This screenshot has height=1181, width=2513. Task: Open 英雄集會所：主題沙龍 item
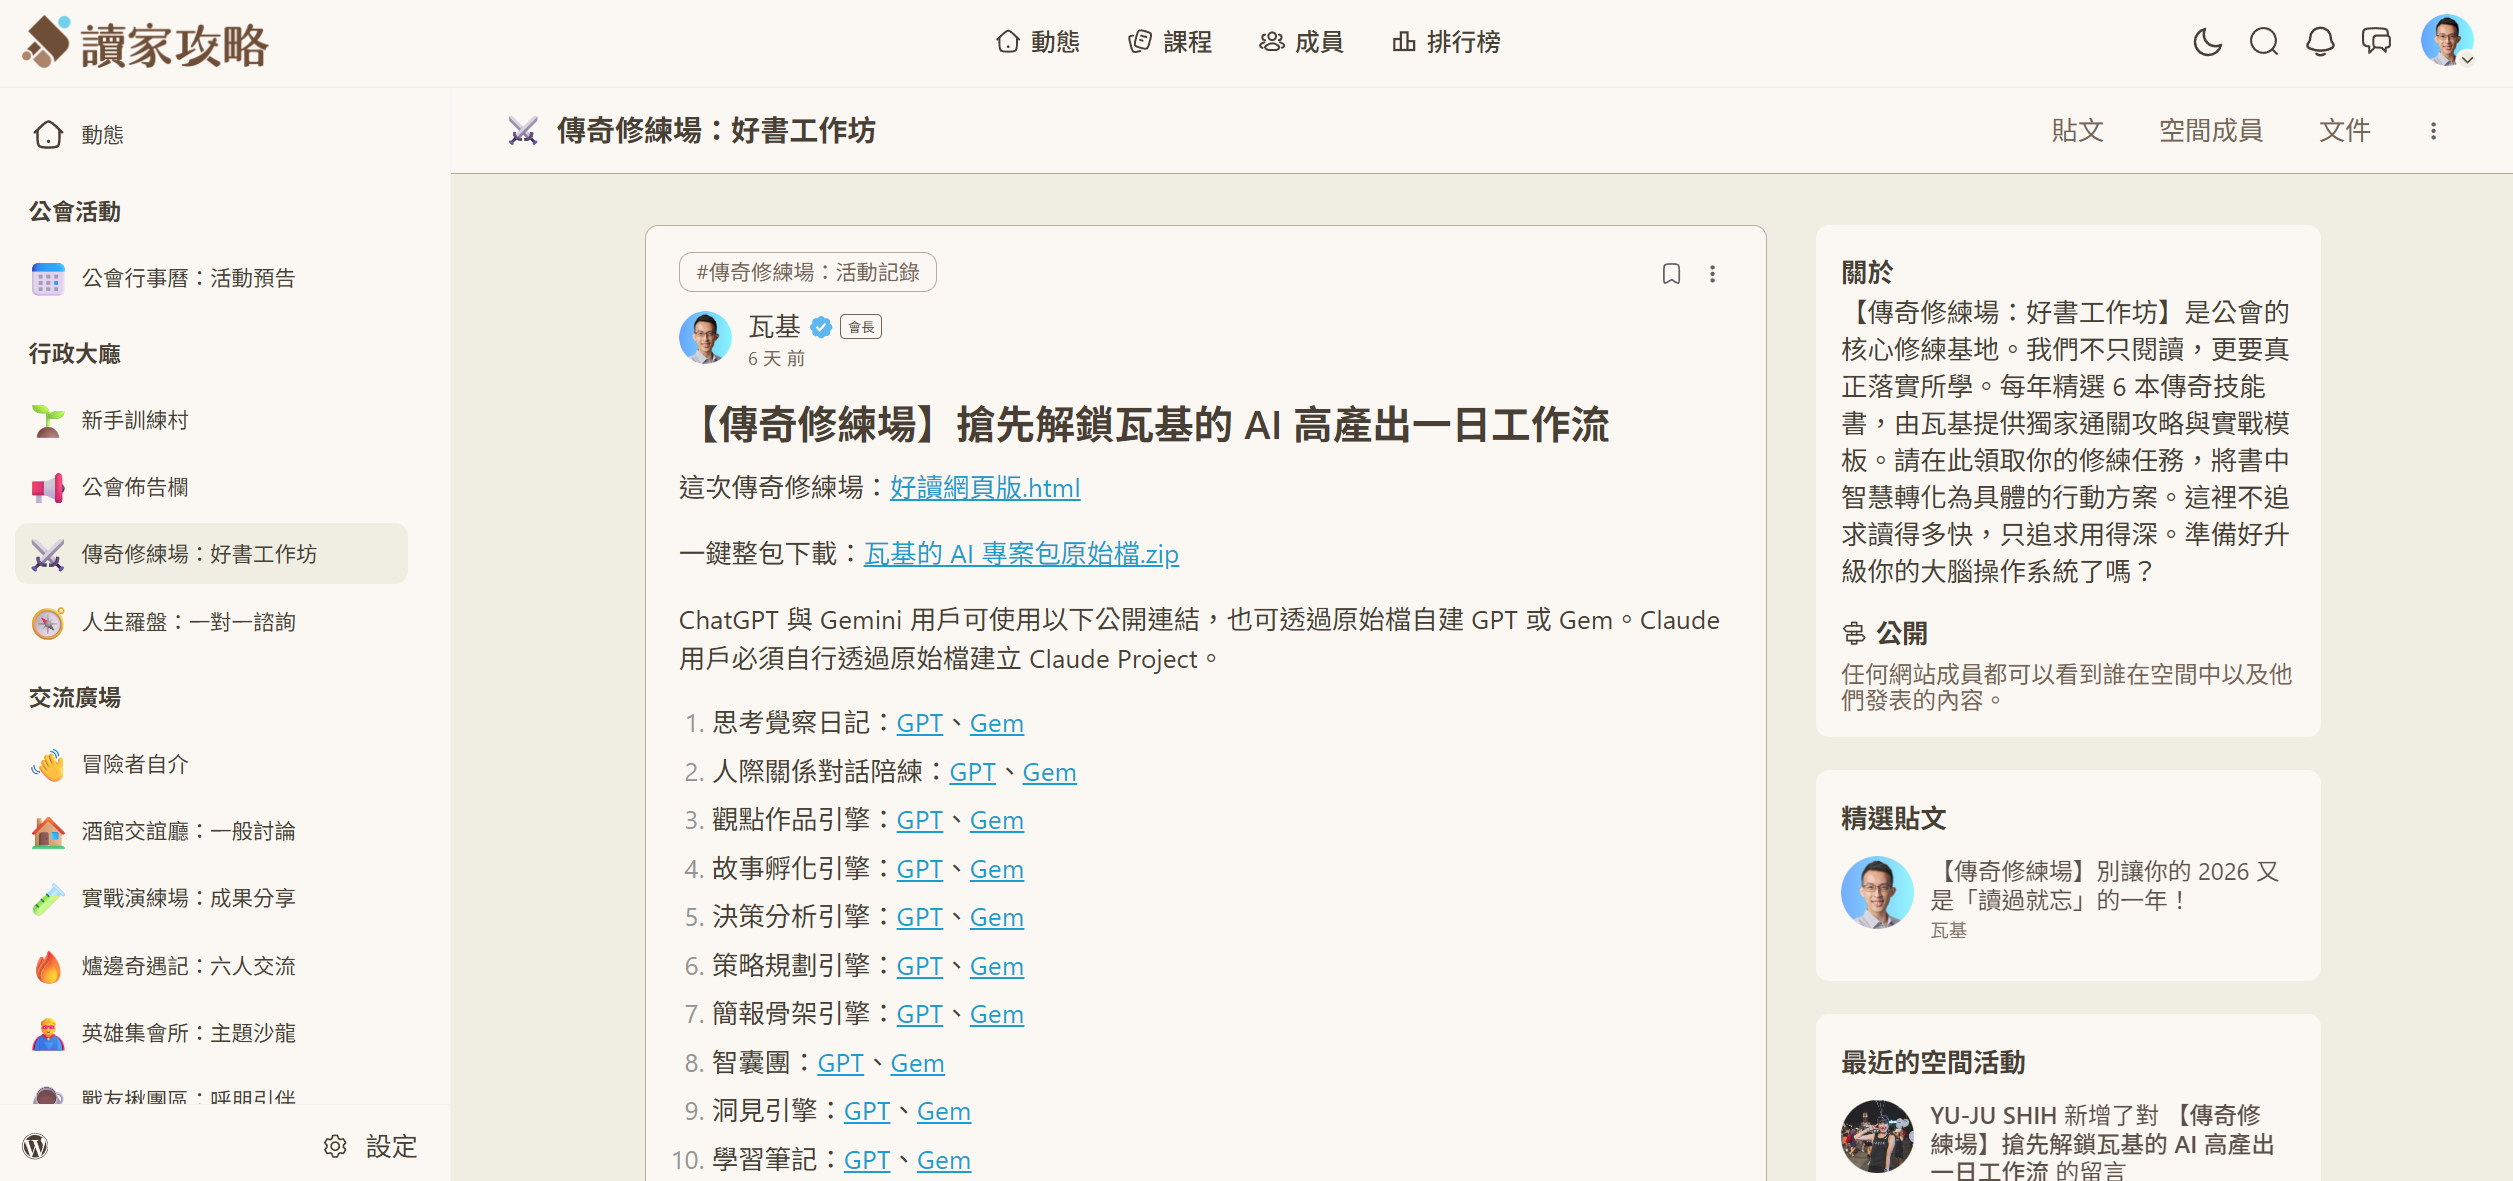(x=212, y=1033)
